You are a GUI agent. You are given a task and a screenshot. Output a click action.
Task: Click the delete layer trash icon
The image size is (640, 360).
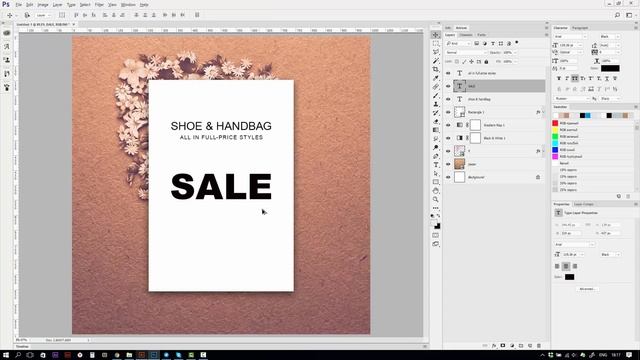539,346
